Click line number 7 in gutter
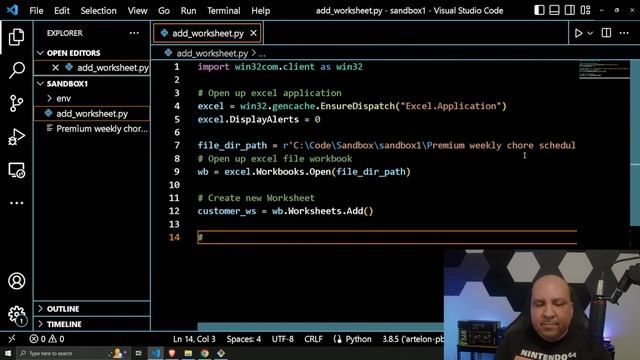This screenshot has height=360, width=640. point(177,145)
